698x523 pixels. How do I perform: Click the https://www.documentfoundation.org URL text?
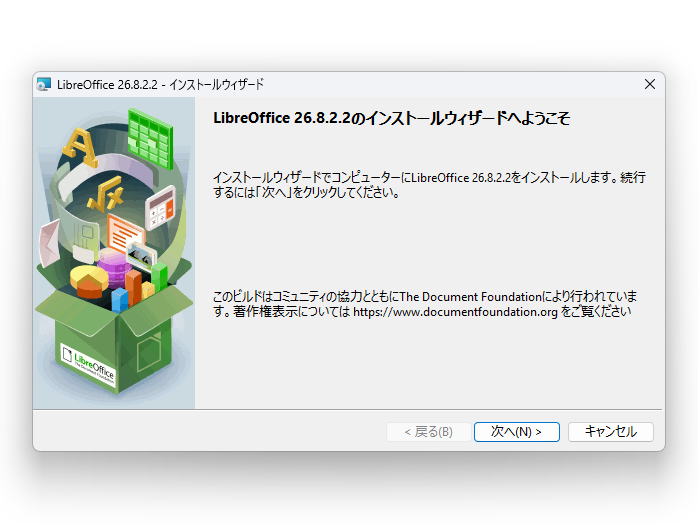tap(455, 312)
